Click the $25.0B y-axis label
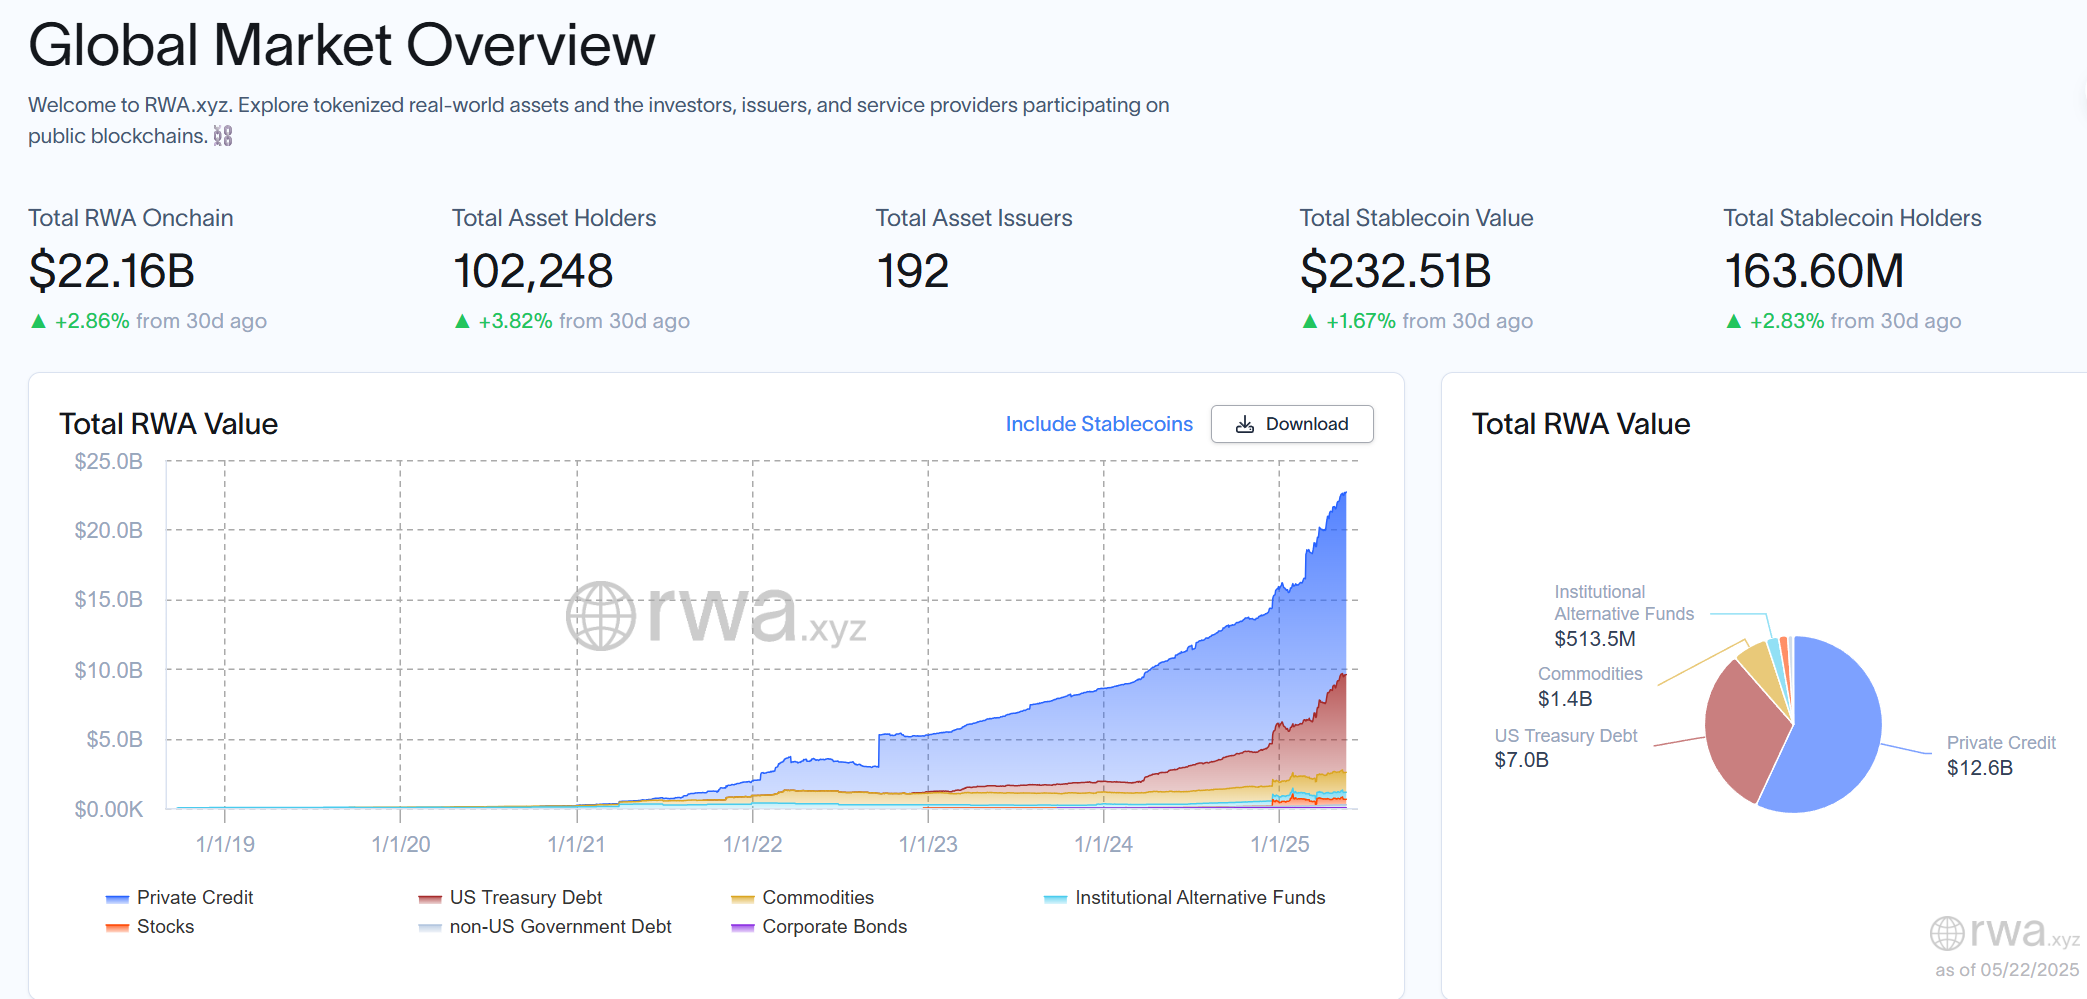The image size is (2087, 999). (108, 461)
